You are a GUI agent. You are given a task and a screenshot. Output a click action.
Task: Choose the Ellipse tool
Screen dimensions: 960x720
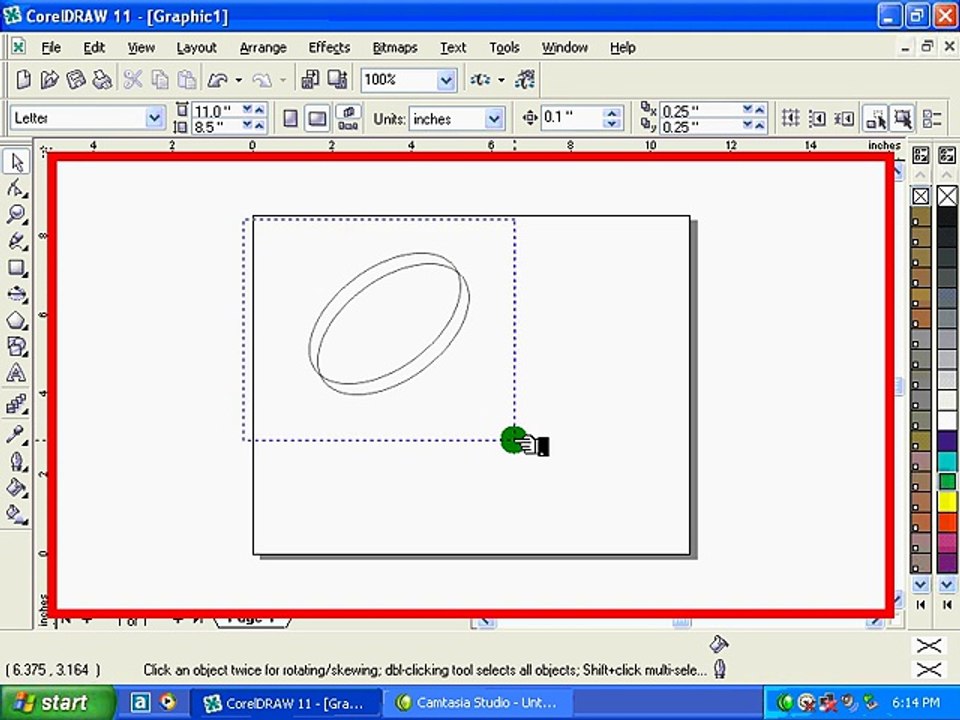click(x=16, y=294)
